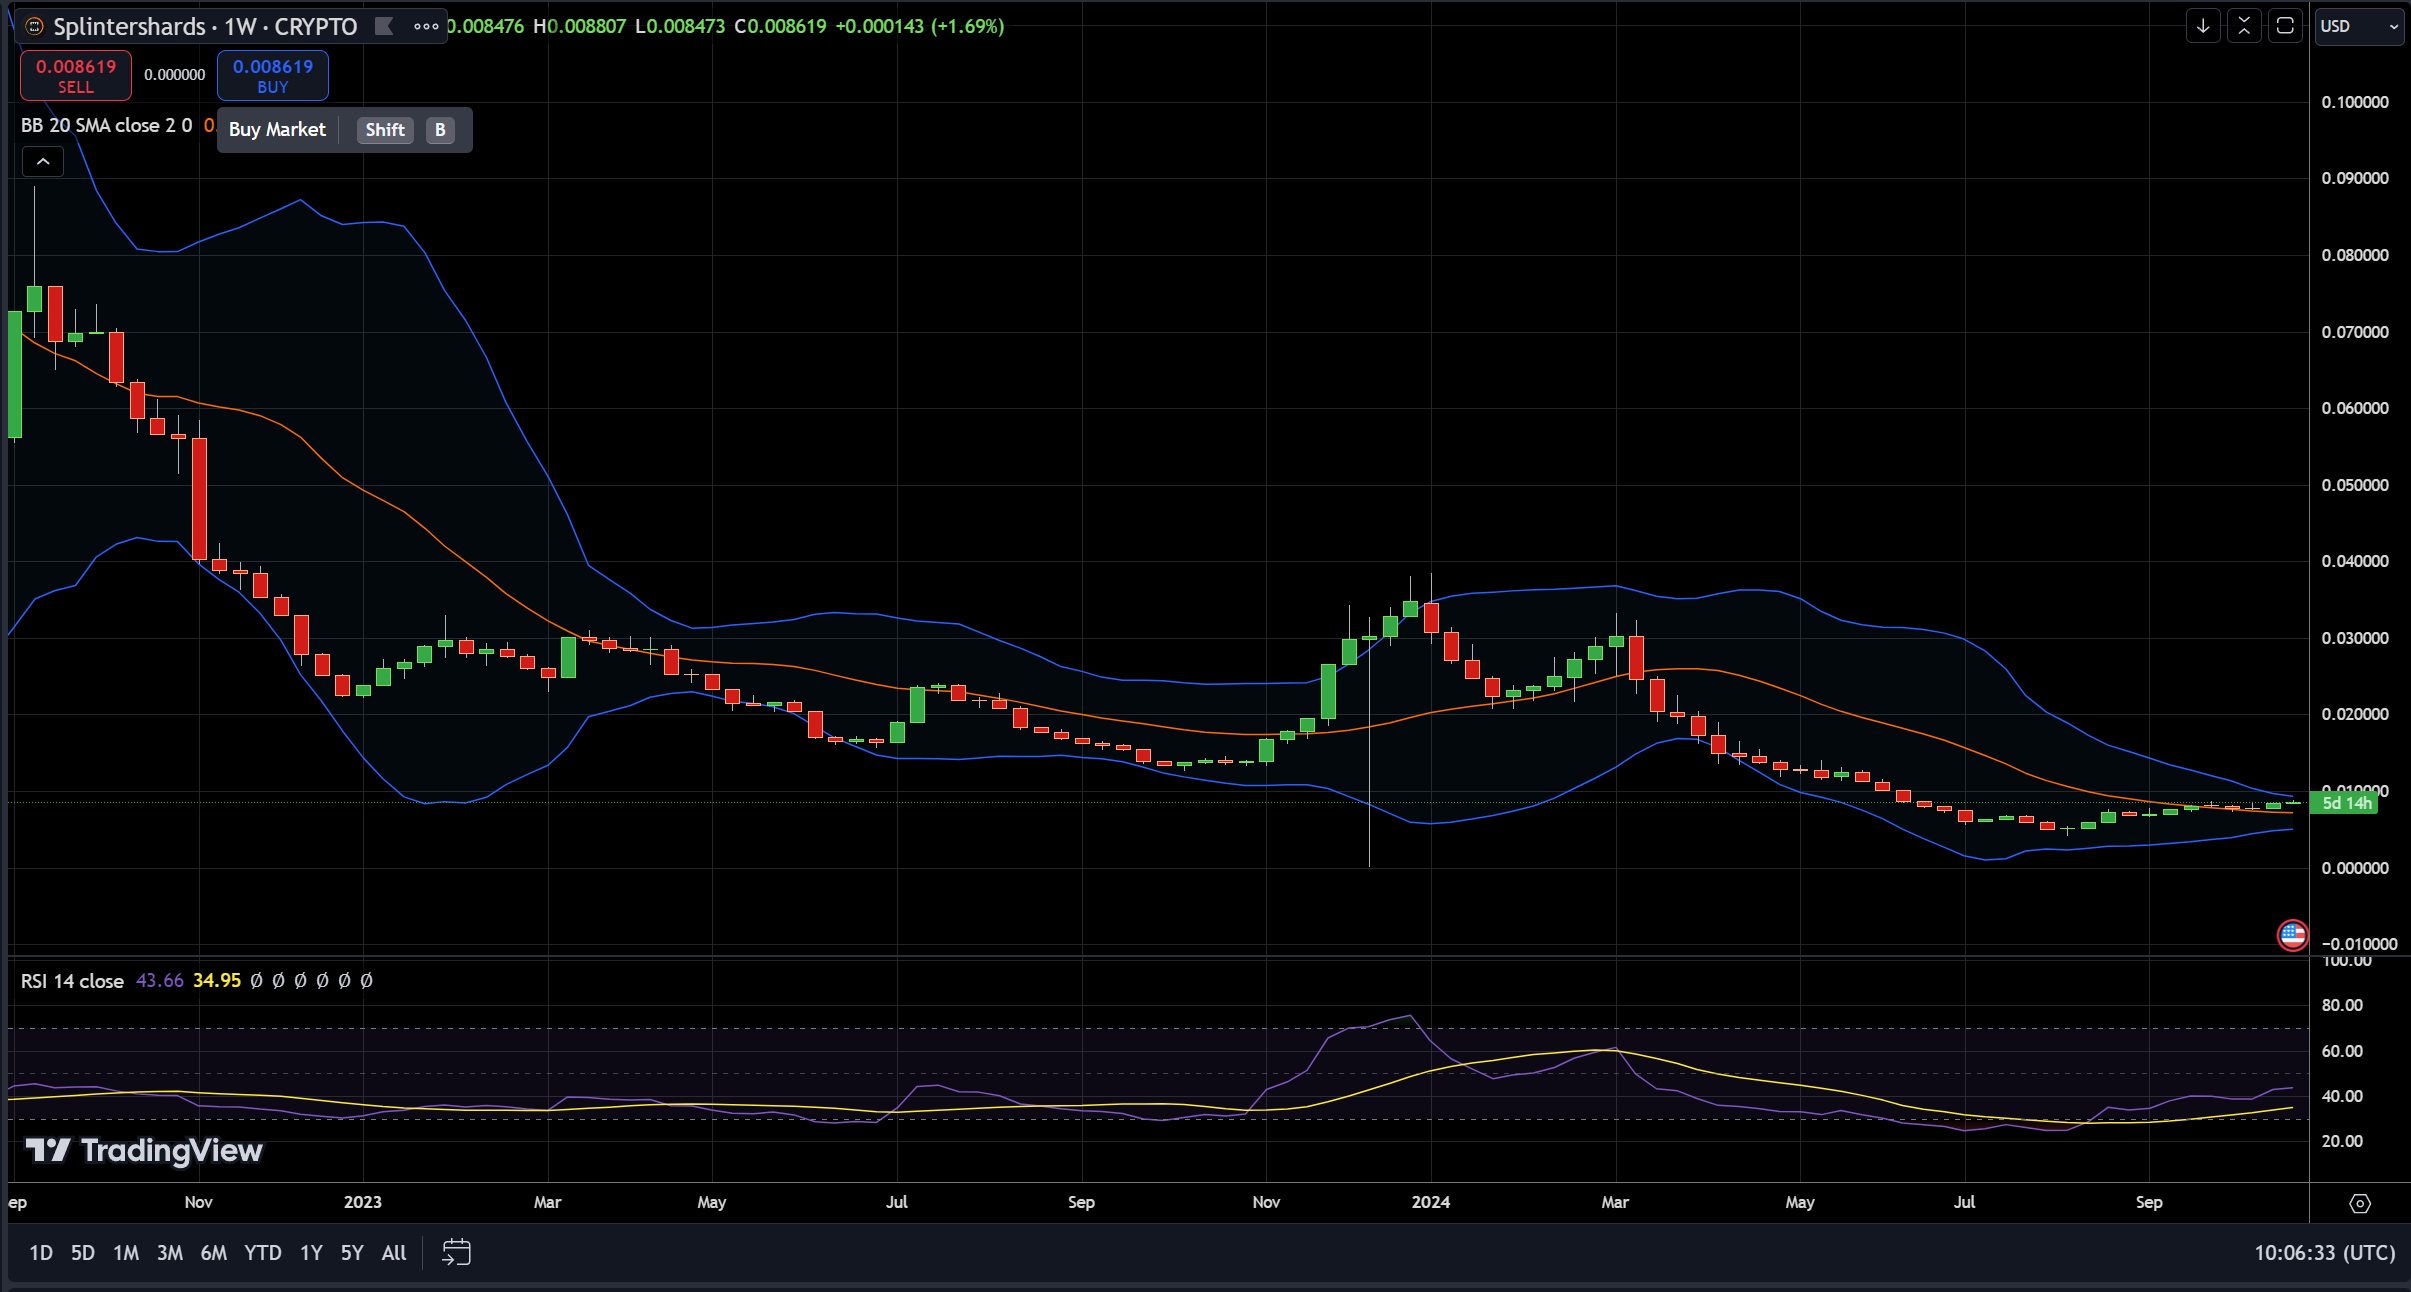The height and width of the screenshot is (1292, 2411).
Task: Select the YTD time range
Action: click(x=263, y=1253)
